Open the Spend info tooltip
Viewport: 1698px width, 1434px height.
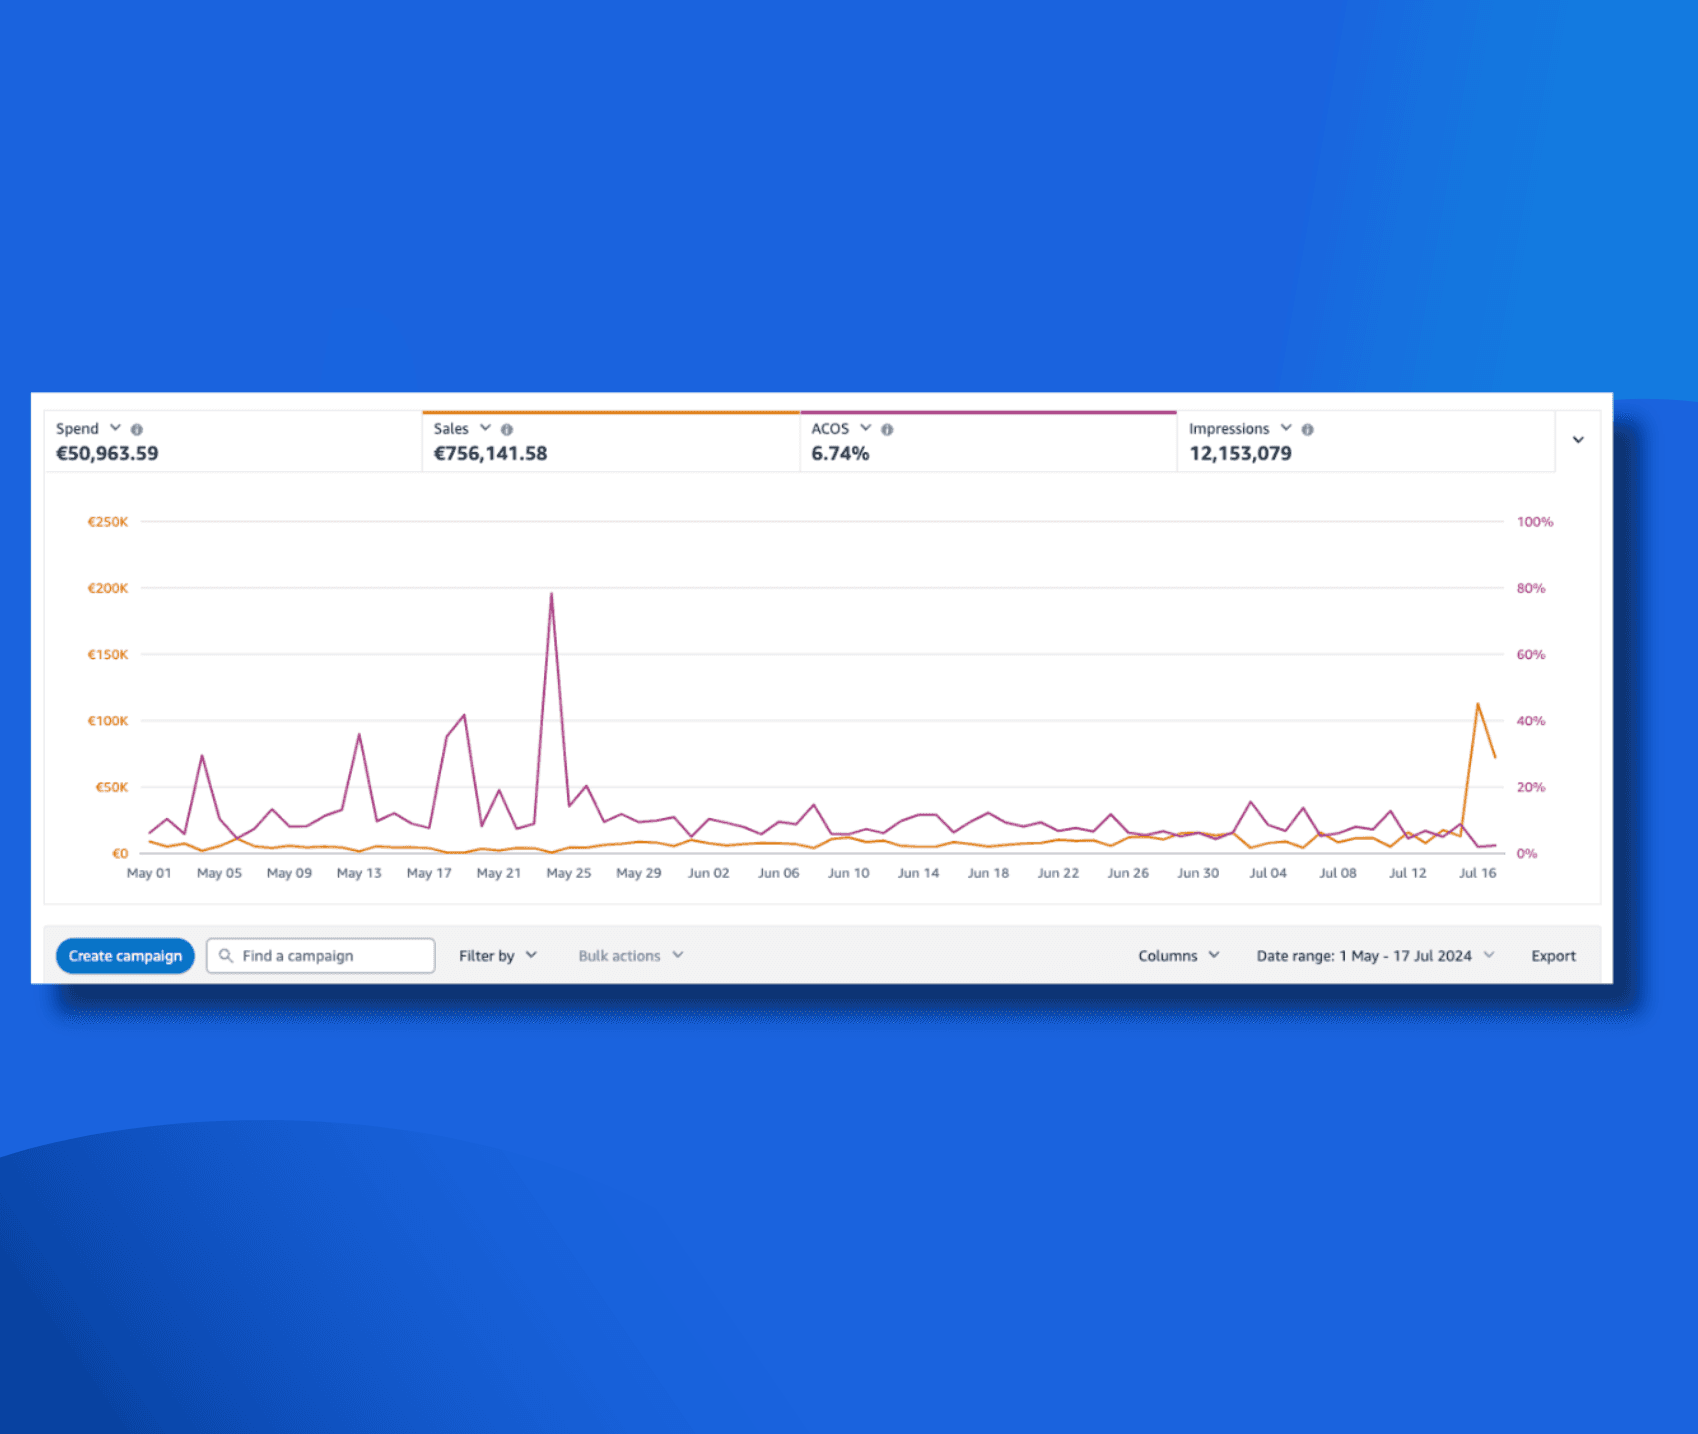tap(137, 428)
